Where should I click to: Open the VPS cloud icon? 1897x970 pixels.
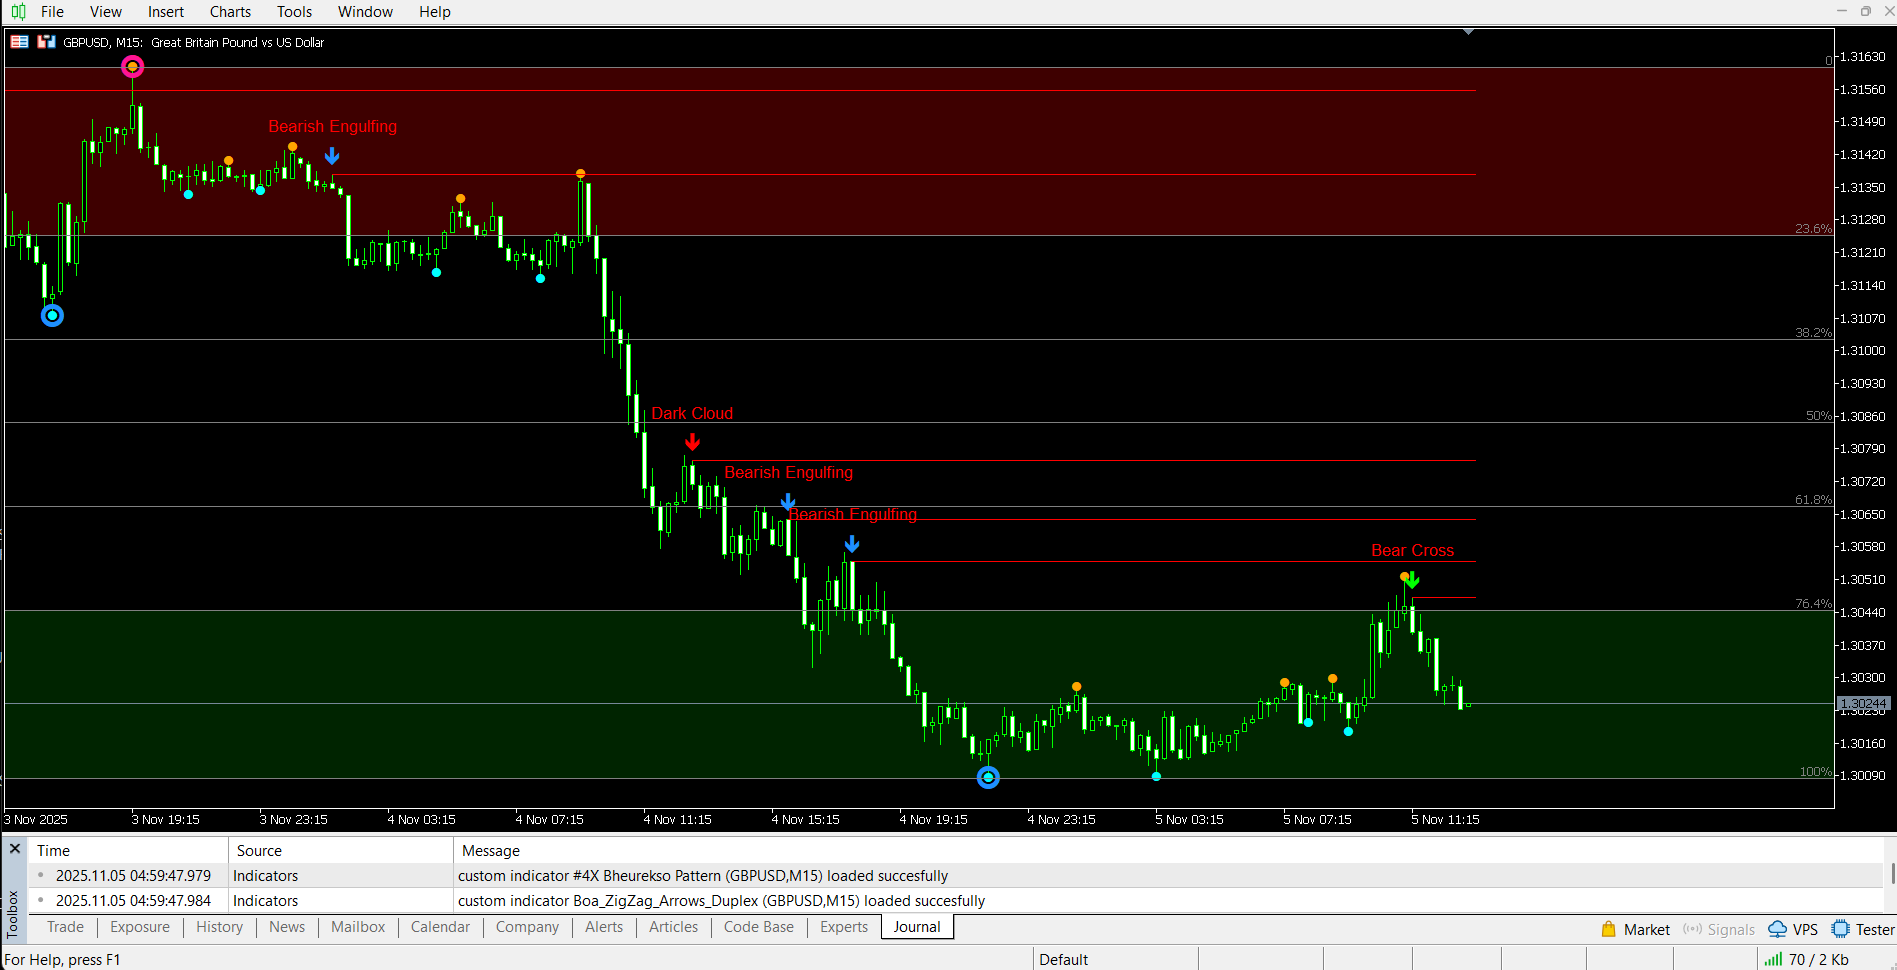coord(1777,929)
